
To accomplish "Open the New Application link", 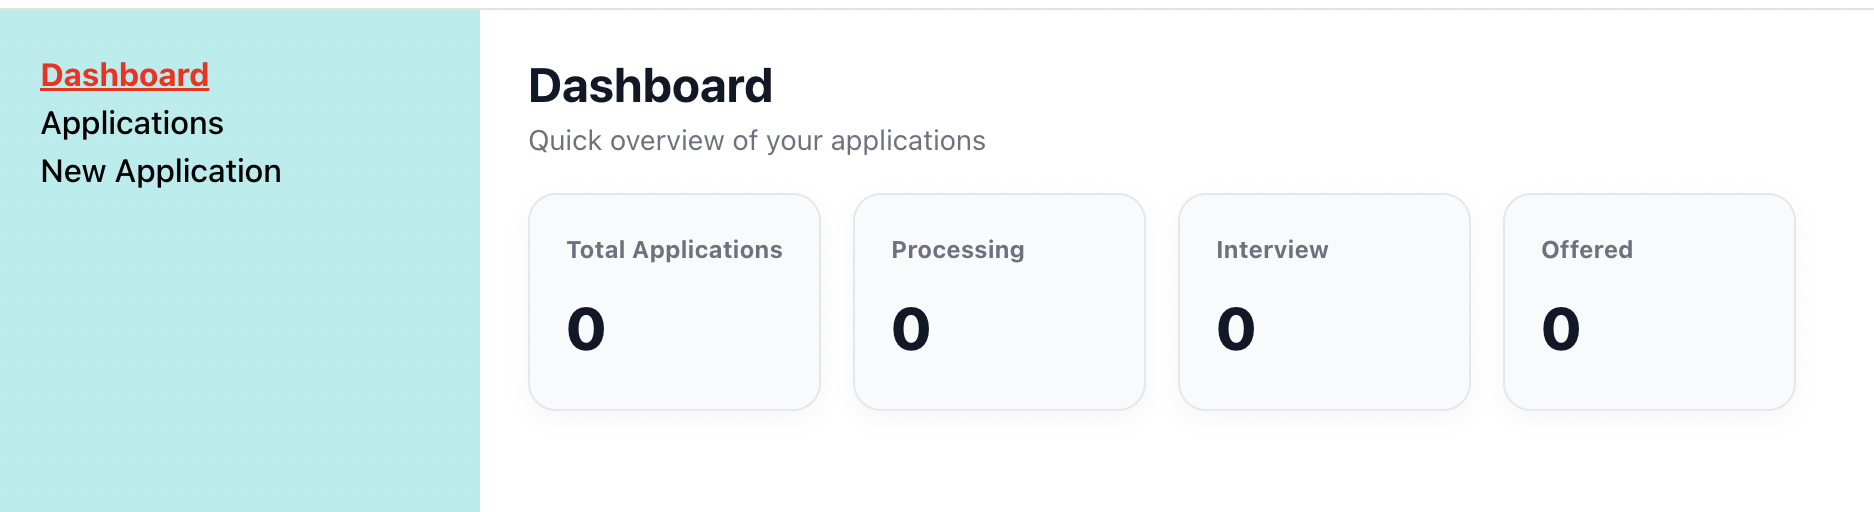I will click(161, 171).
